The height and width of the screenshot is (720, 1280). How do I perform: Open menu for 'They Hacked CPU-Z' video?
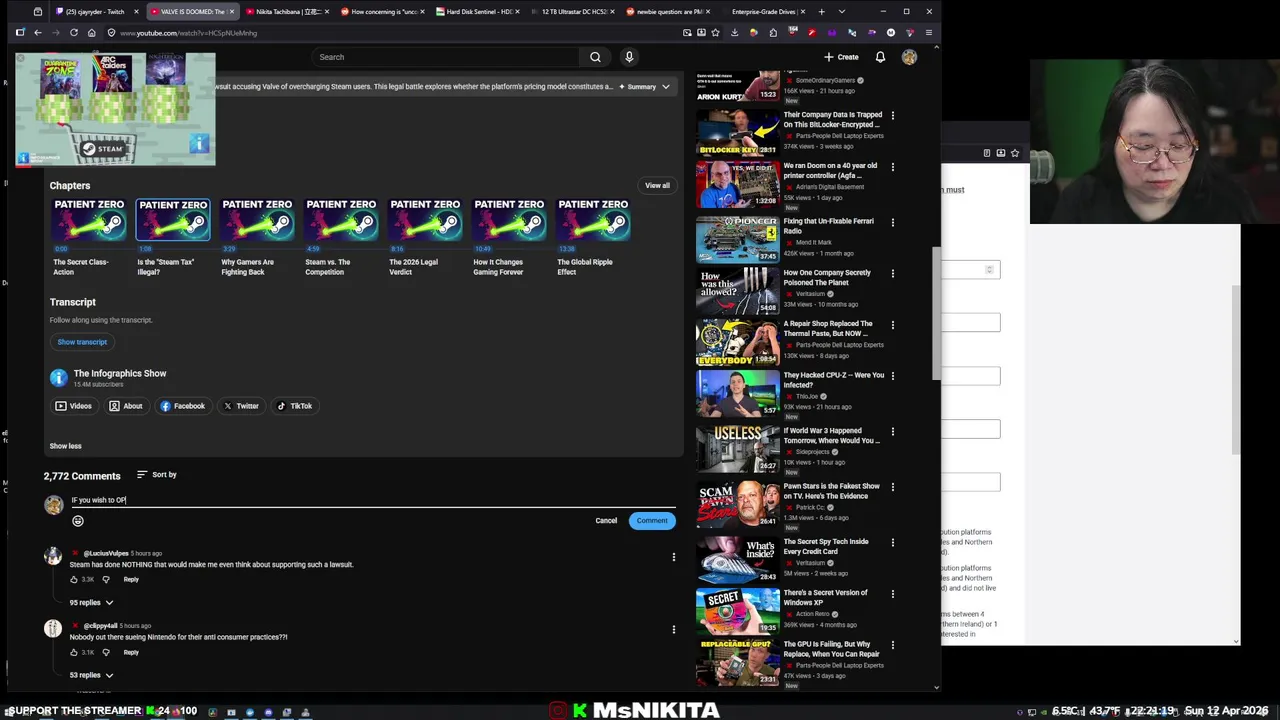[892, 376]
